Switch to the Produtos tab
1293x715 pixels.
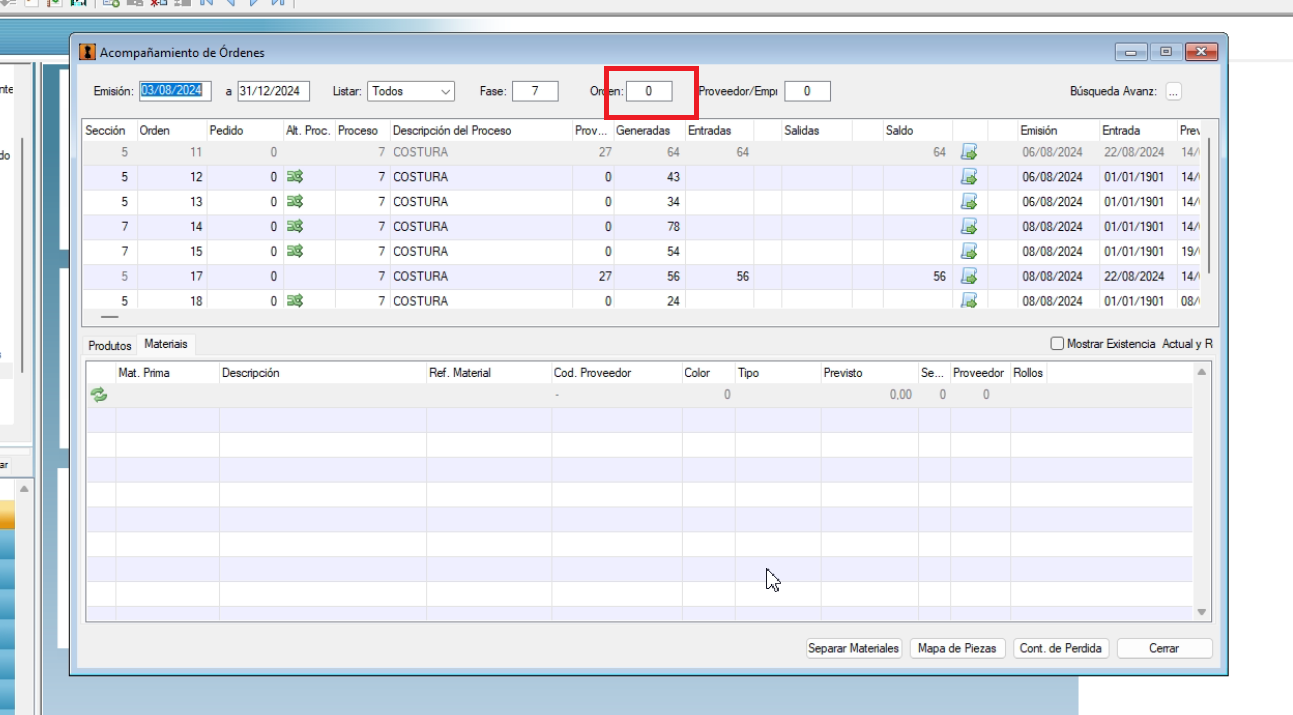tap(110, 345)
